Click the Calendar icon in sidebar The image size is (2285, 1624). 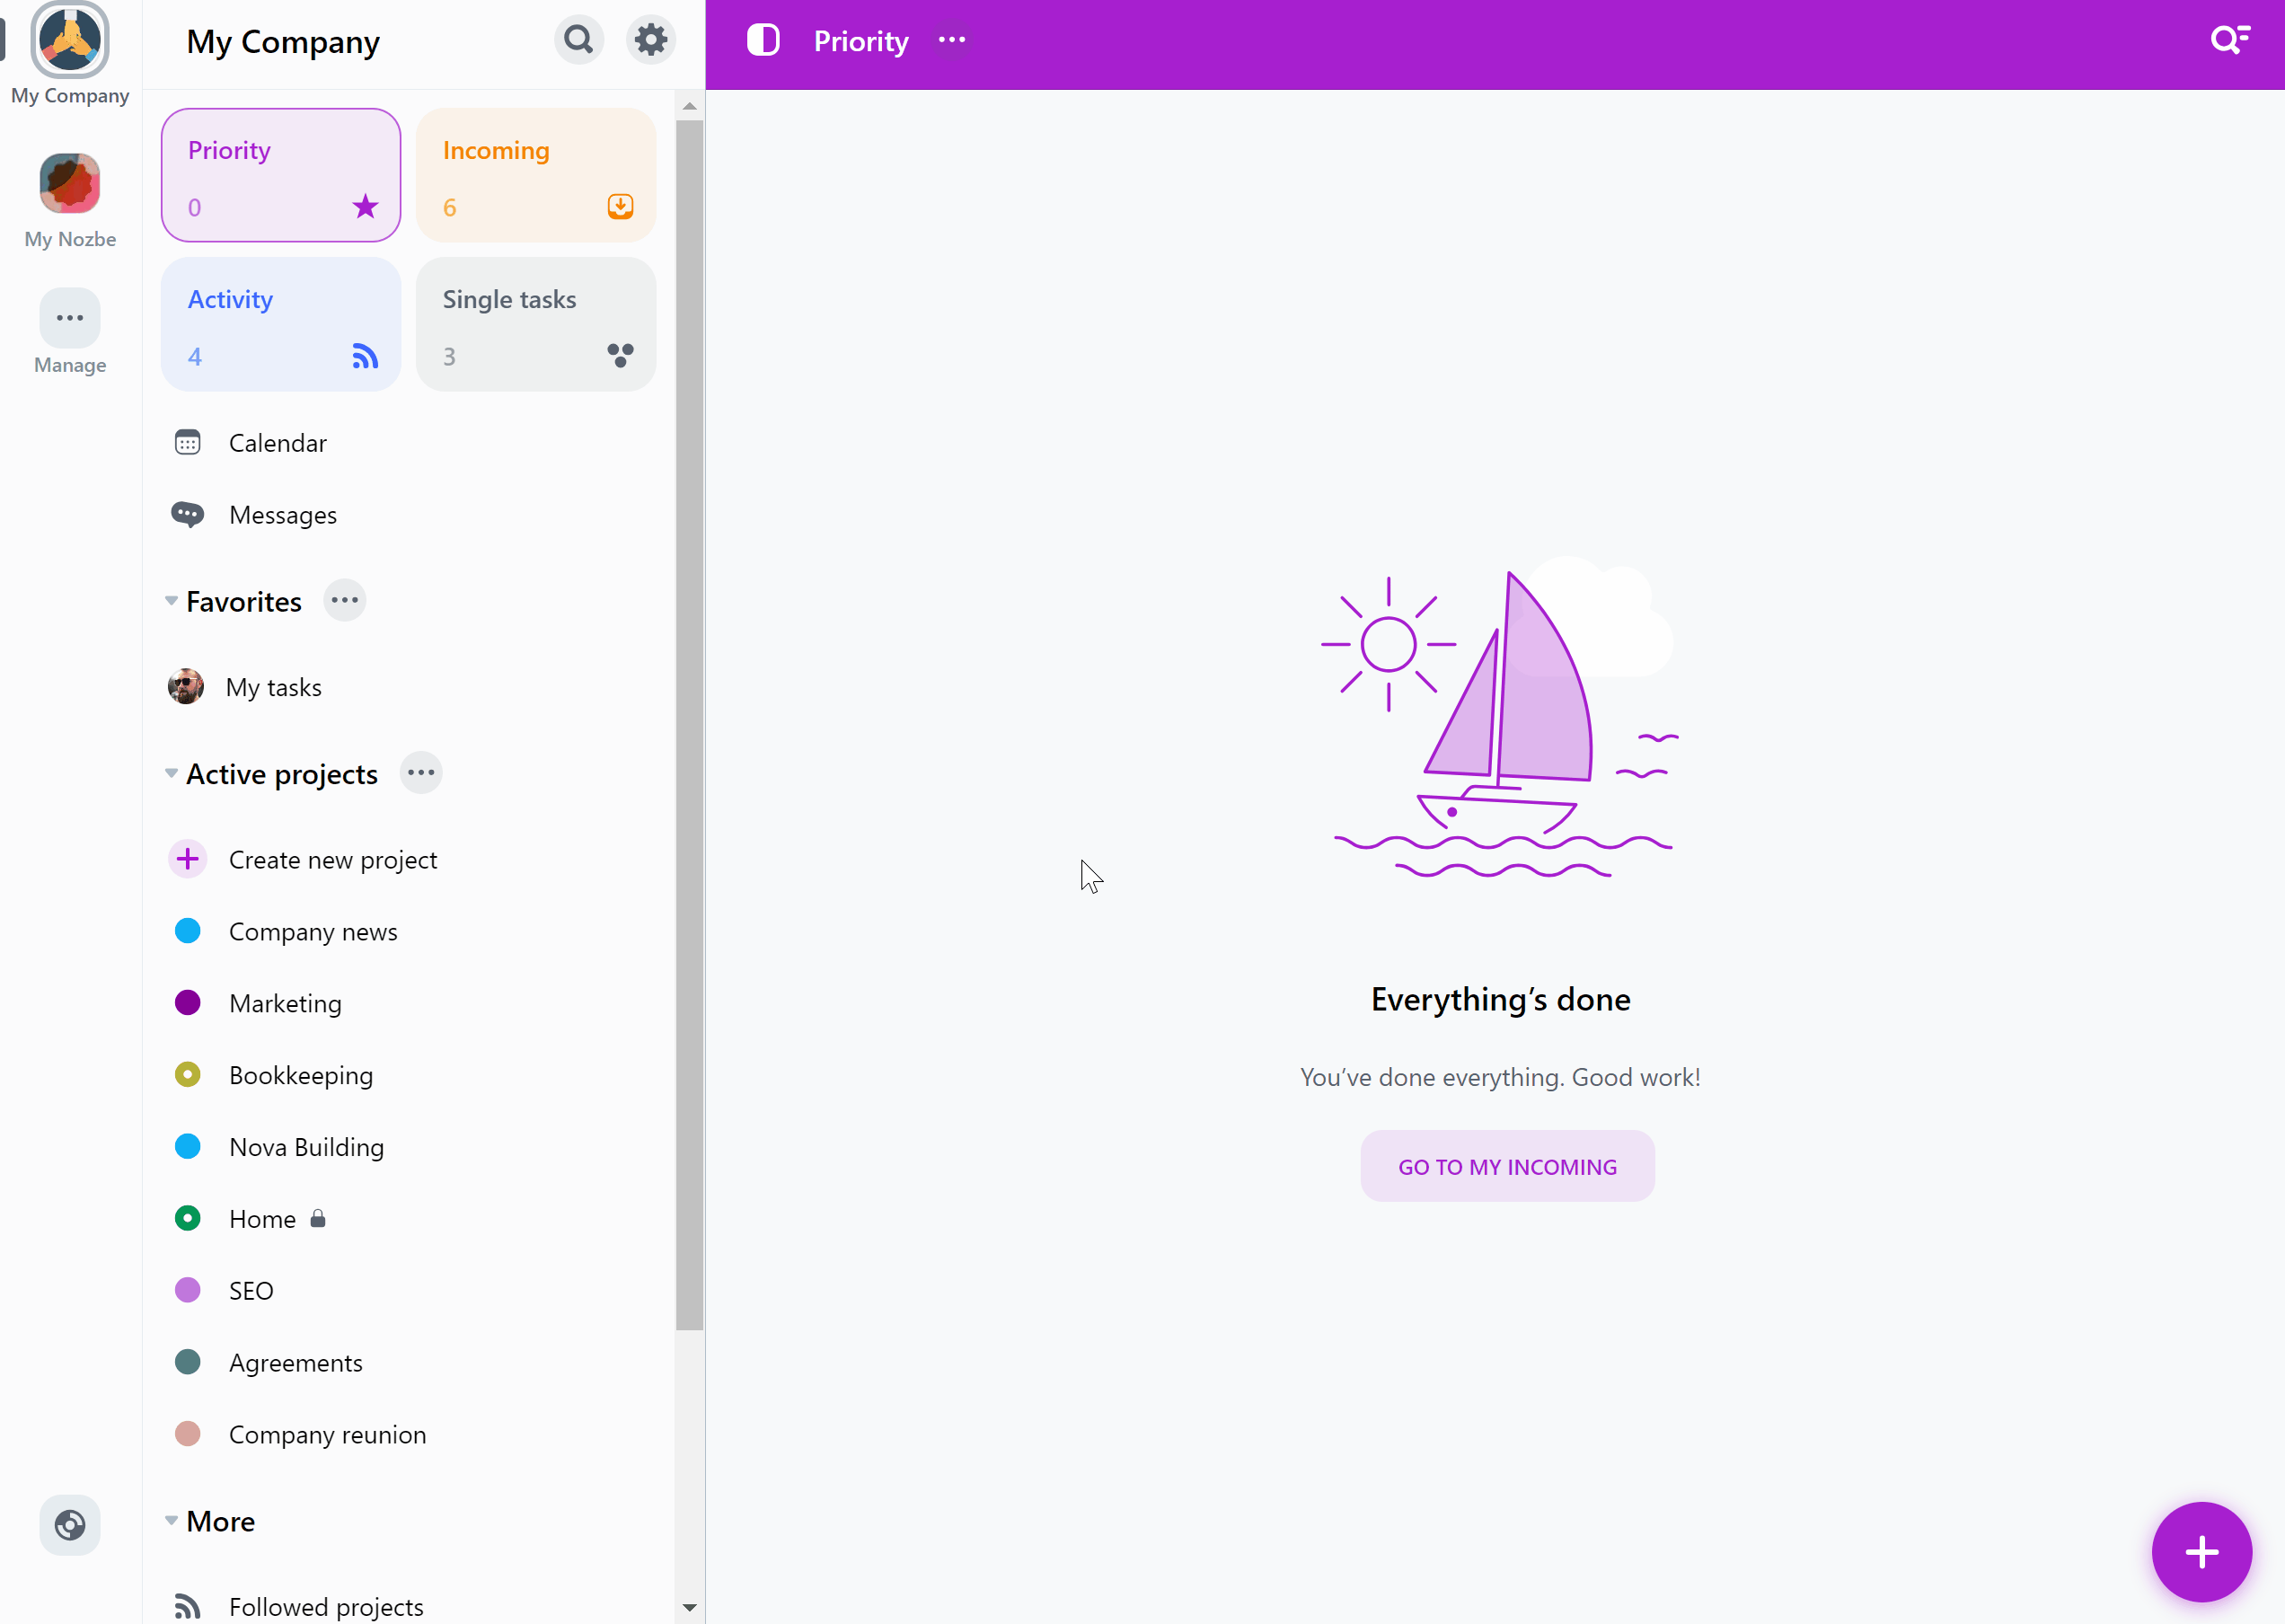(x=188, y=443)
